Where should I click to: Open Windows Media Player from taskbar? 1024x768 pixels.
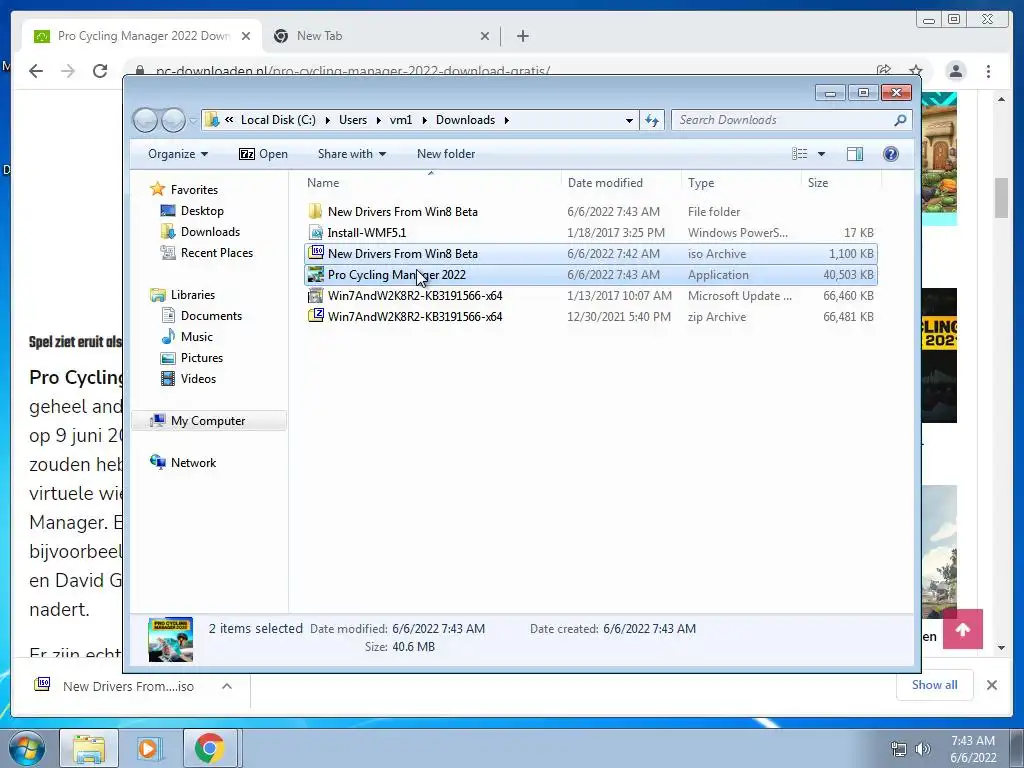click(150, 748)
